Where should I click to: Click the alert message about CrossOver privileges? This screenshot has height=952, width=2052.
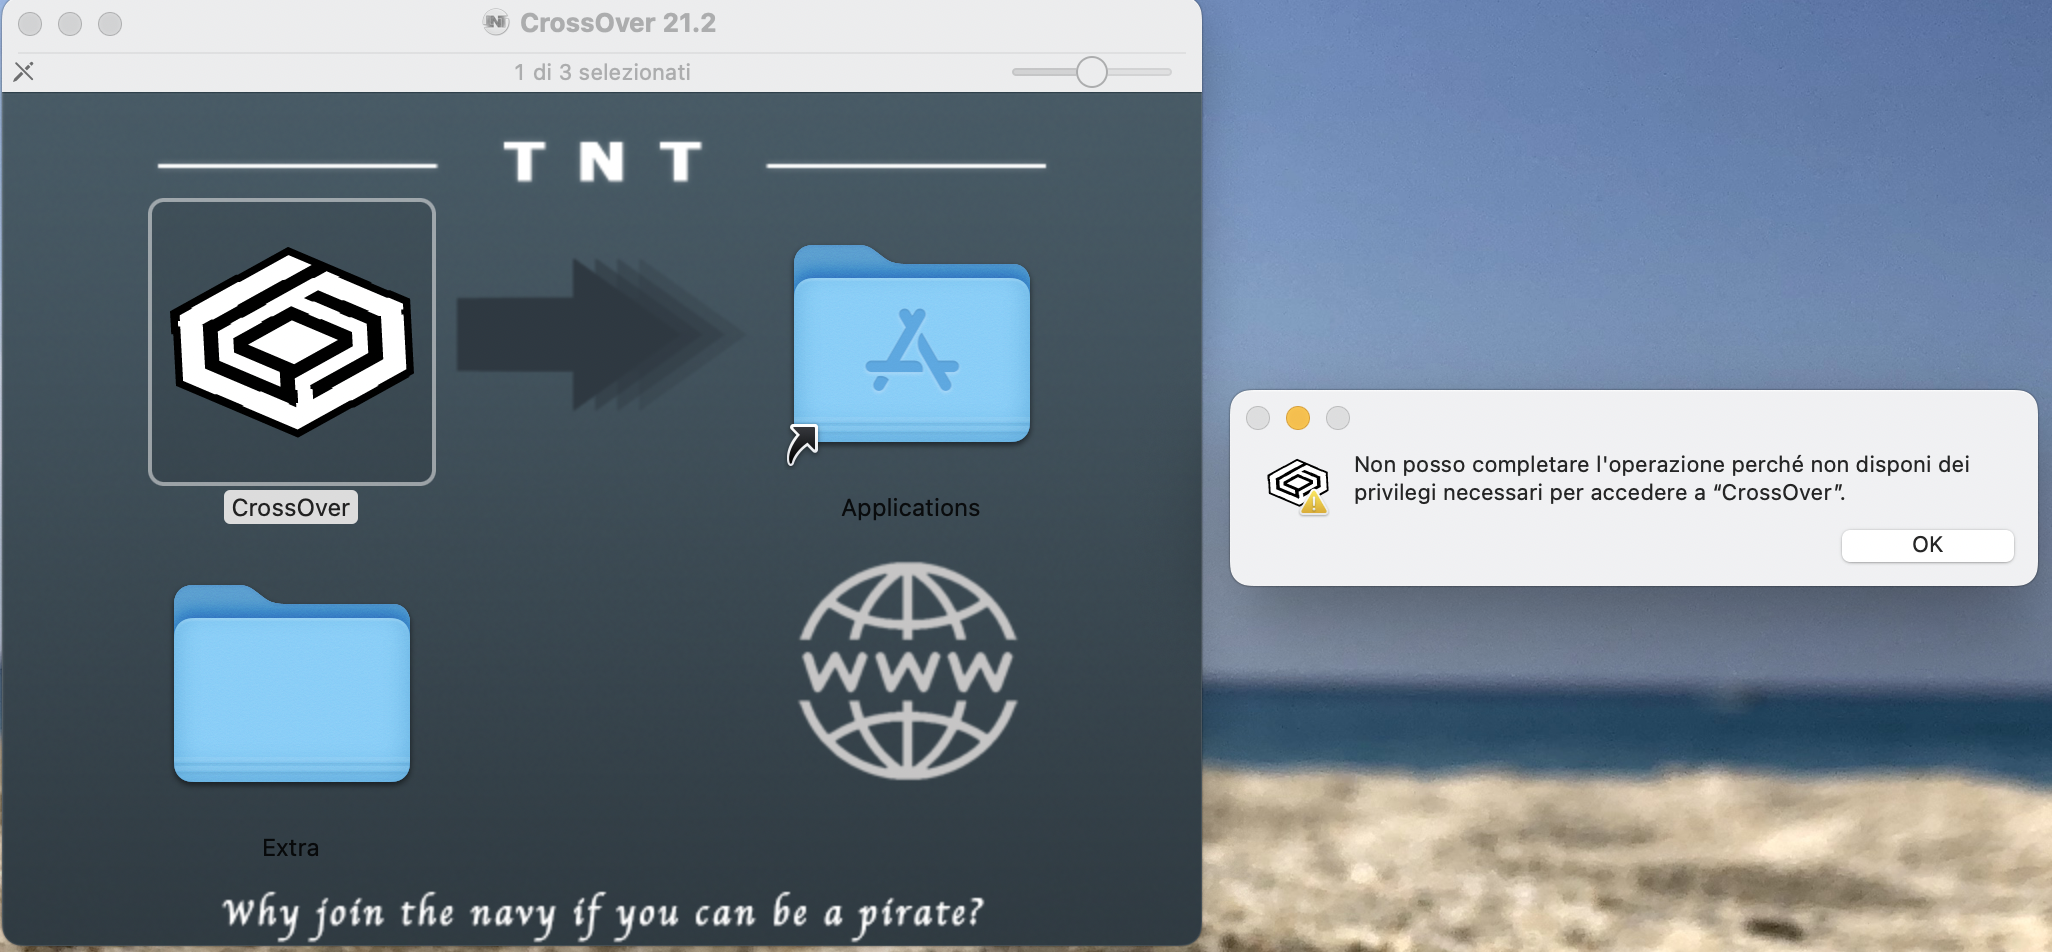click(1661, 478)
